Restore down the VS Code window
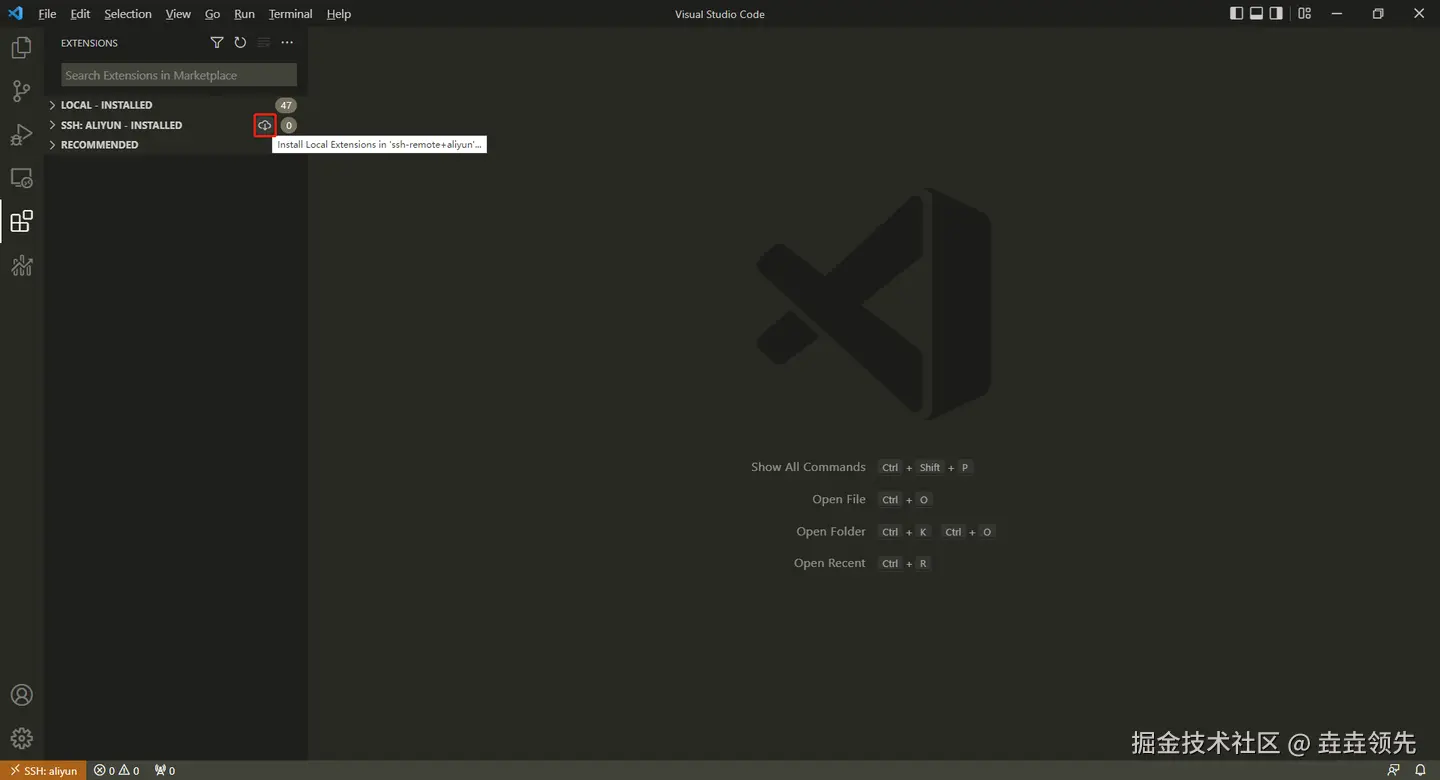The height and width of the screenshot is (780, 1440). click(1378, 14)
